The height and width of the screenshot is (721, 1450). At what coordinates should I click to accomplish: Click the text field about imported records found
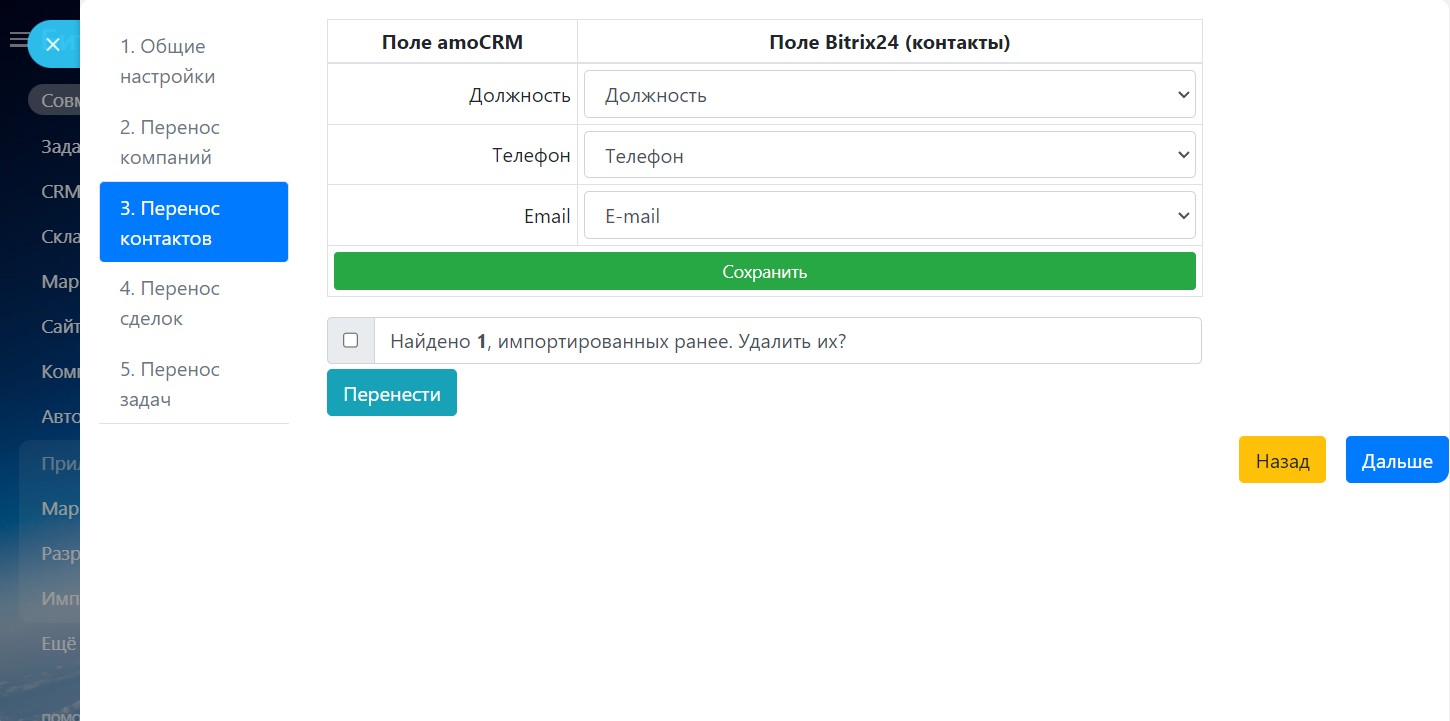coord(788,340)
